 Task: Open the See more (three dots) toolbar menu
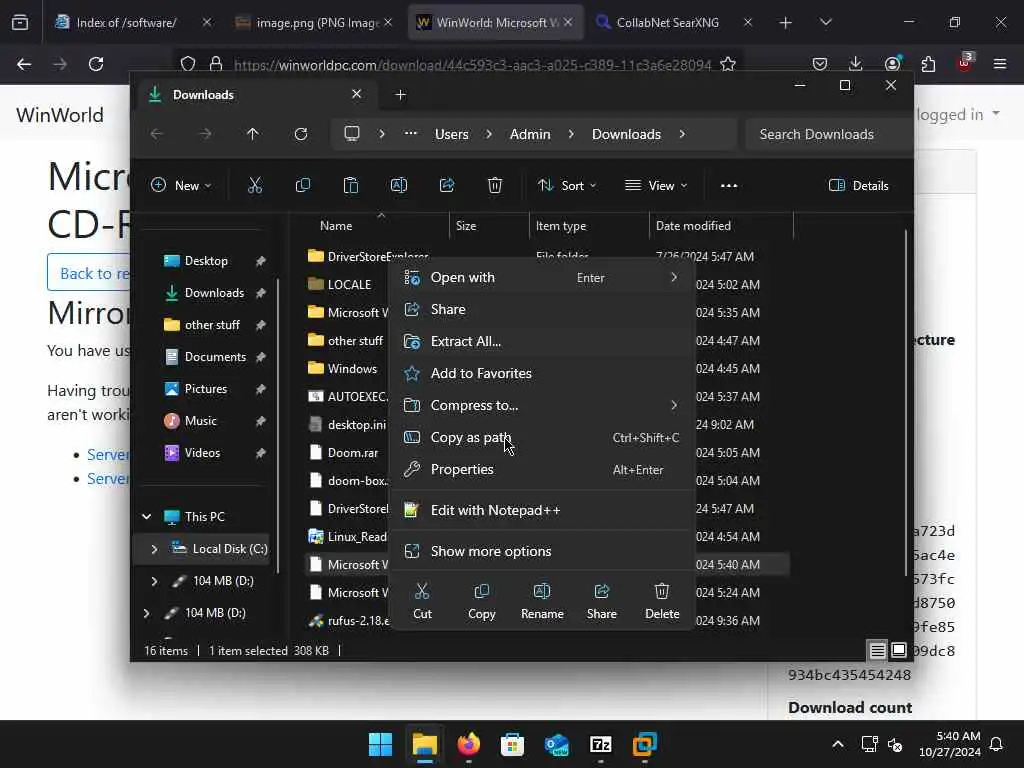[729, 185]
